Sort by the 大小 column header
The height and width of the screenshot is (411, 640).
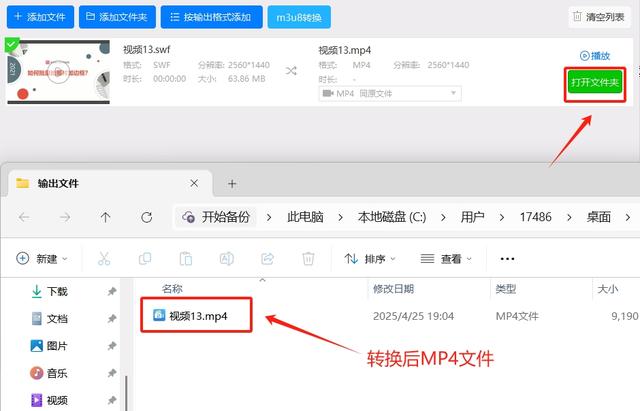pyautogui.click(x=608, y=289)
